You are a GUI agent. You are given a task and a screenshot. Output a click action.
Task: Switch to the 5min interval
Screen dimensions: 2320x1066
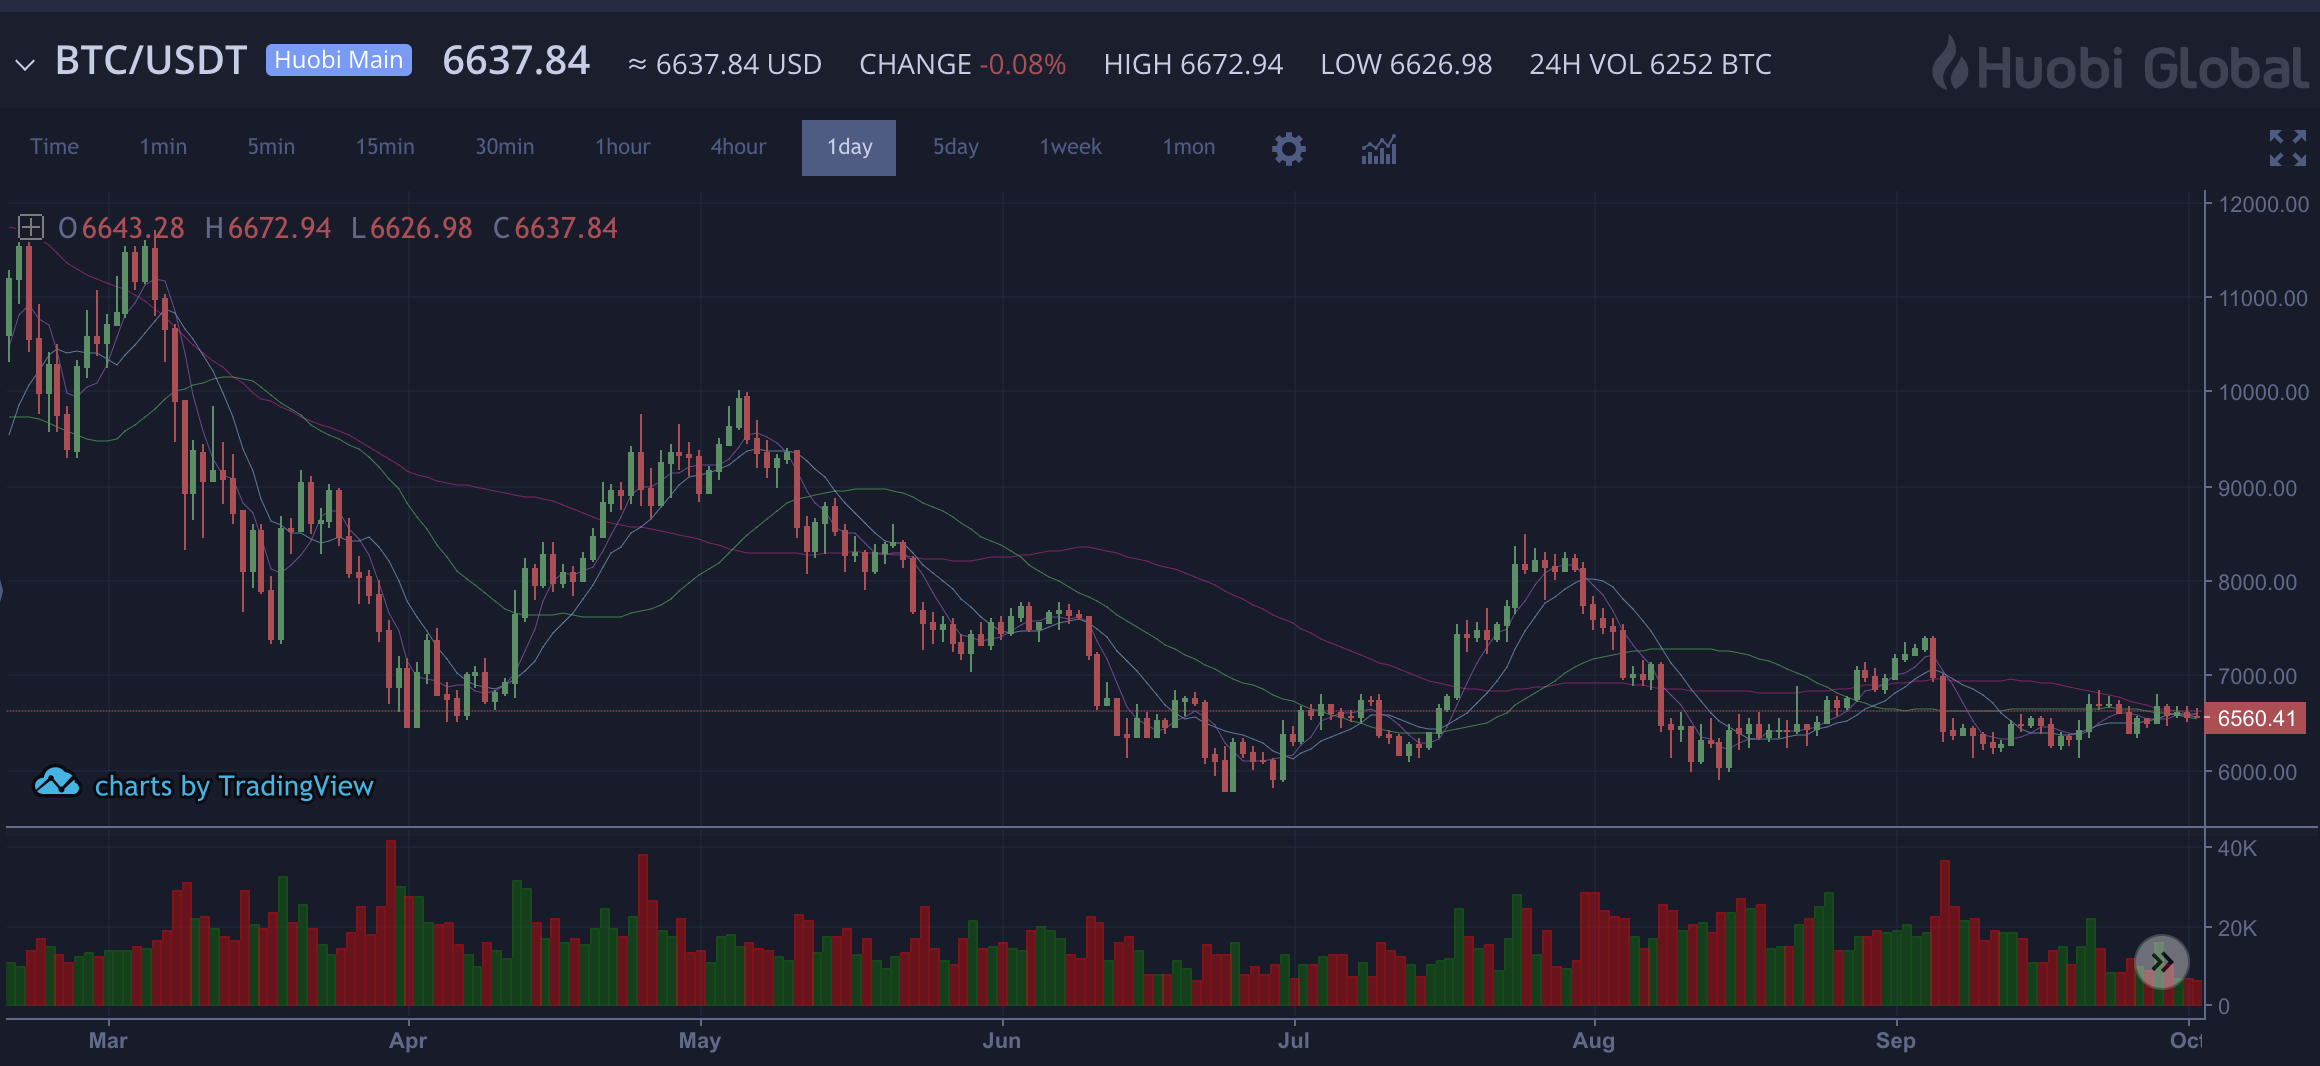point(271,147)
